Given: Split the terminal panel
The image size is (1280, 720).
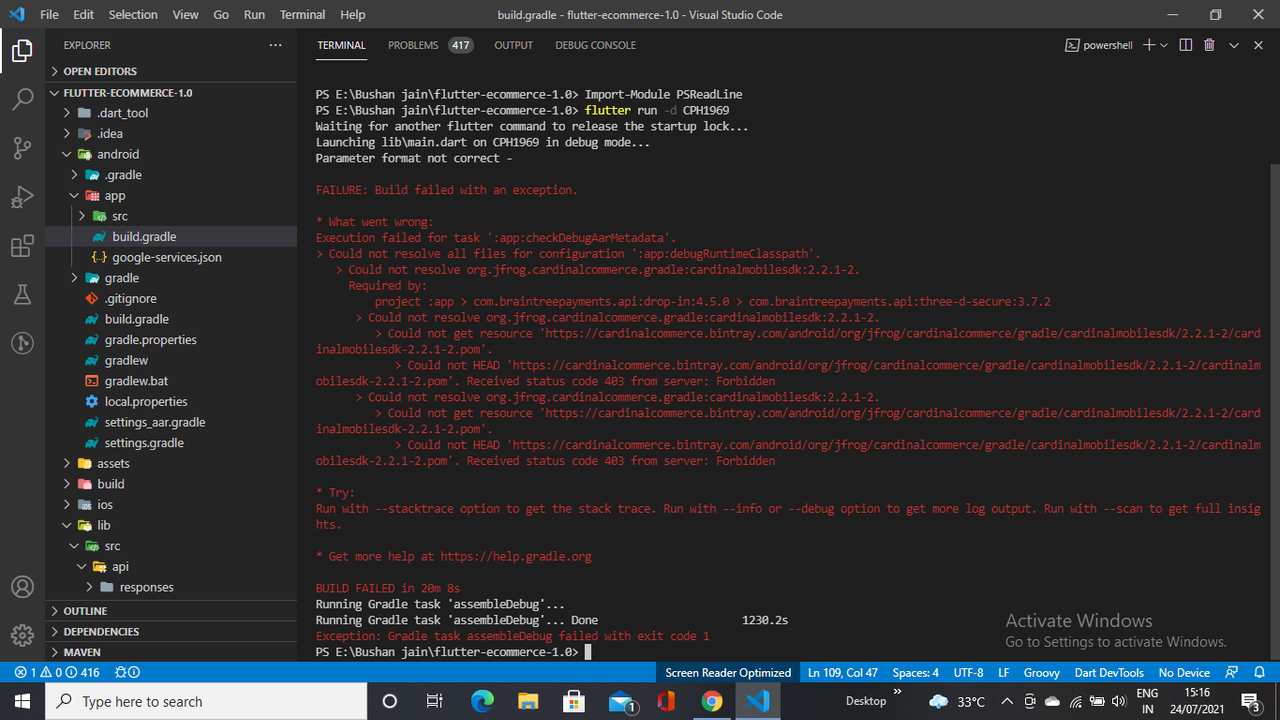Looking at the screenshot, I should [x=1186, y=45].
